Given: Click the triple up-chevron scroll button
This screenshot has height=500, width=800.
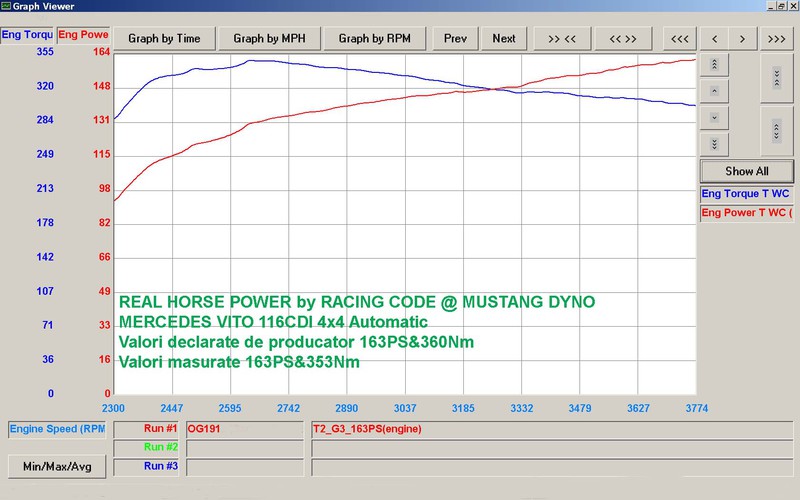Looking at the screenshot, I should tap(714, 65).
